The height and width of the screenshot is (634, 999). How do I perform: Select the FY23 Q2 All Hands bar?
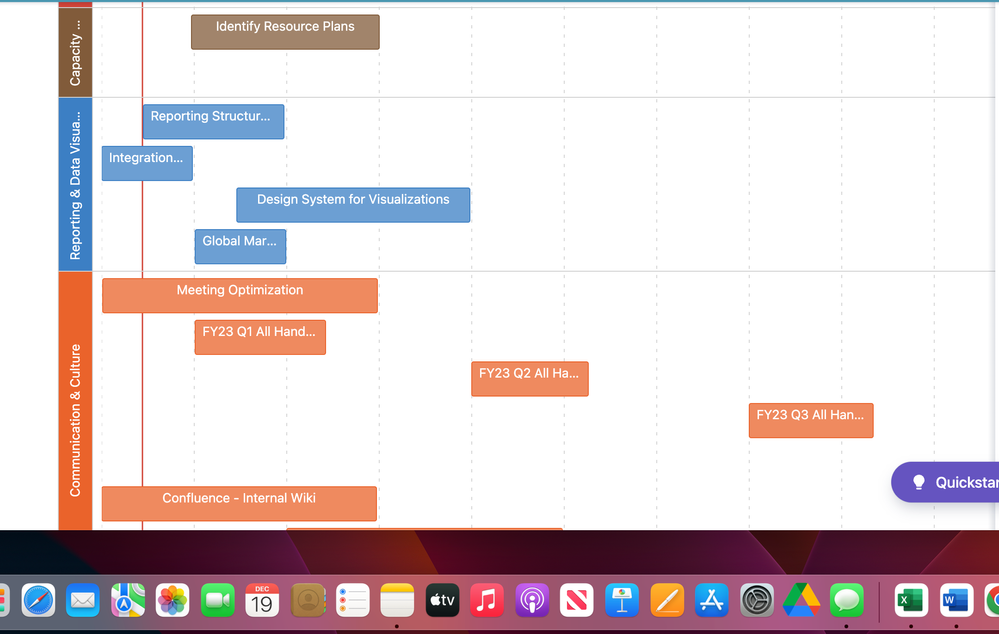coord(530,378)
